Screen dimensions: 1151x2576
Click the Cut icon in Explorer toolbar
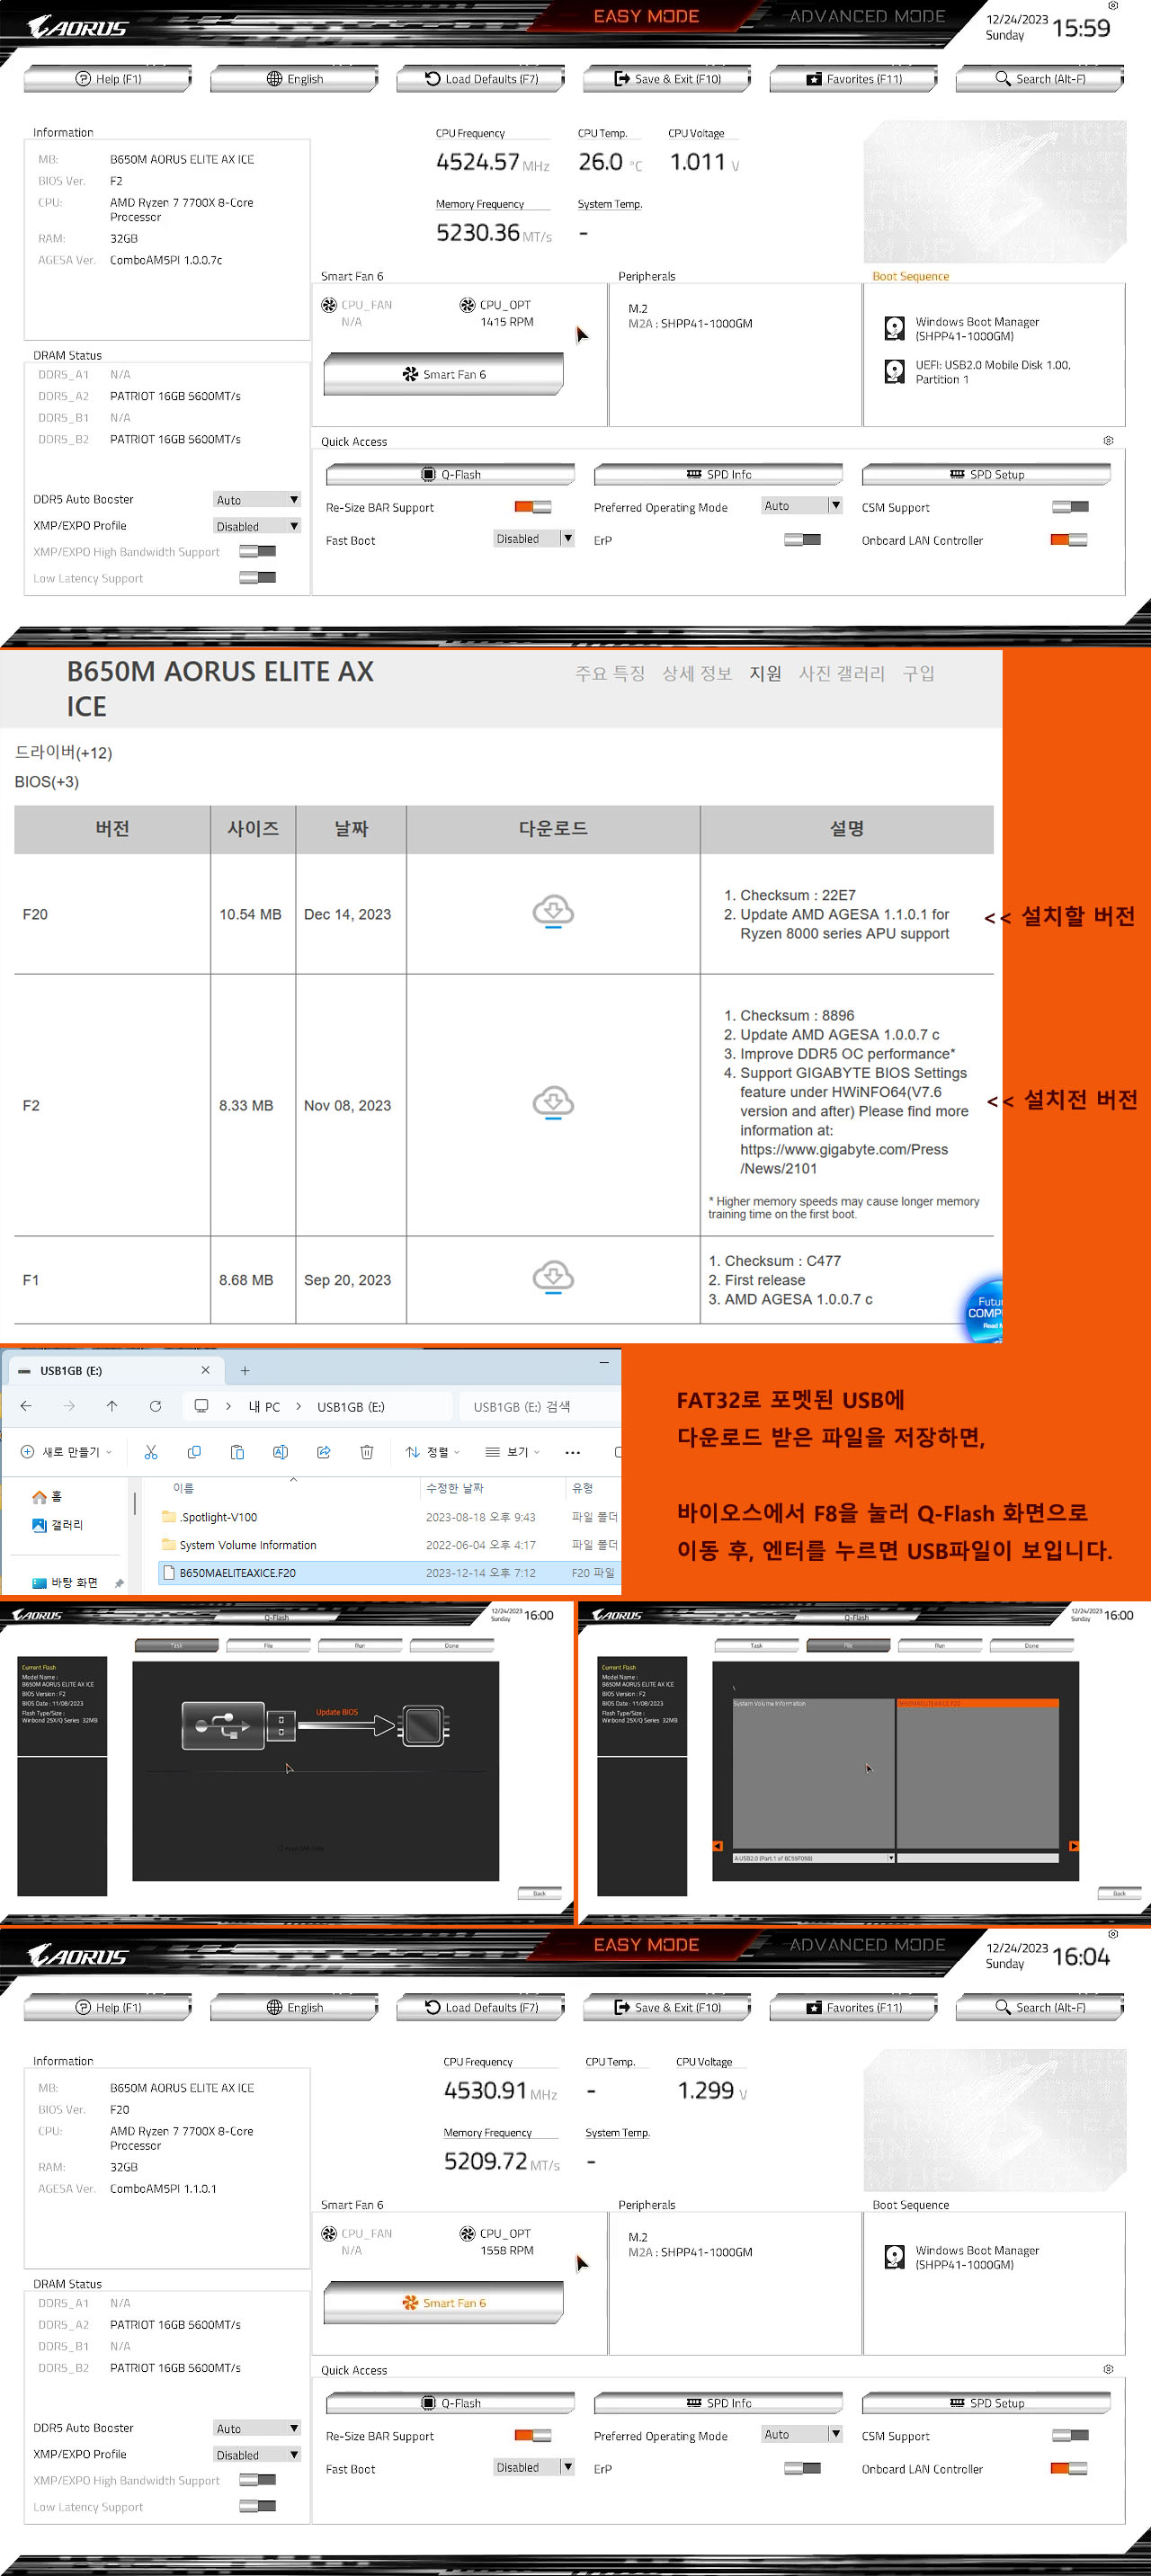click(x=151, y=1452)
